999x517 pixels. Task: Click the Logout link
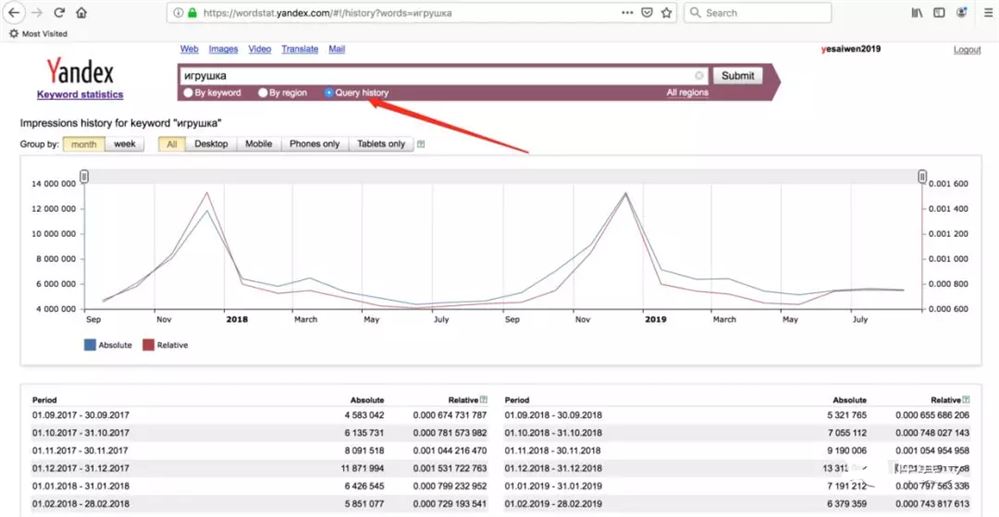(x=967, y=50)
